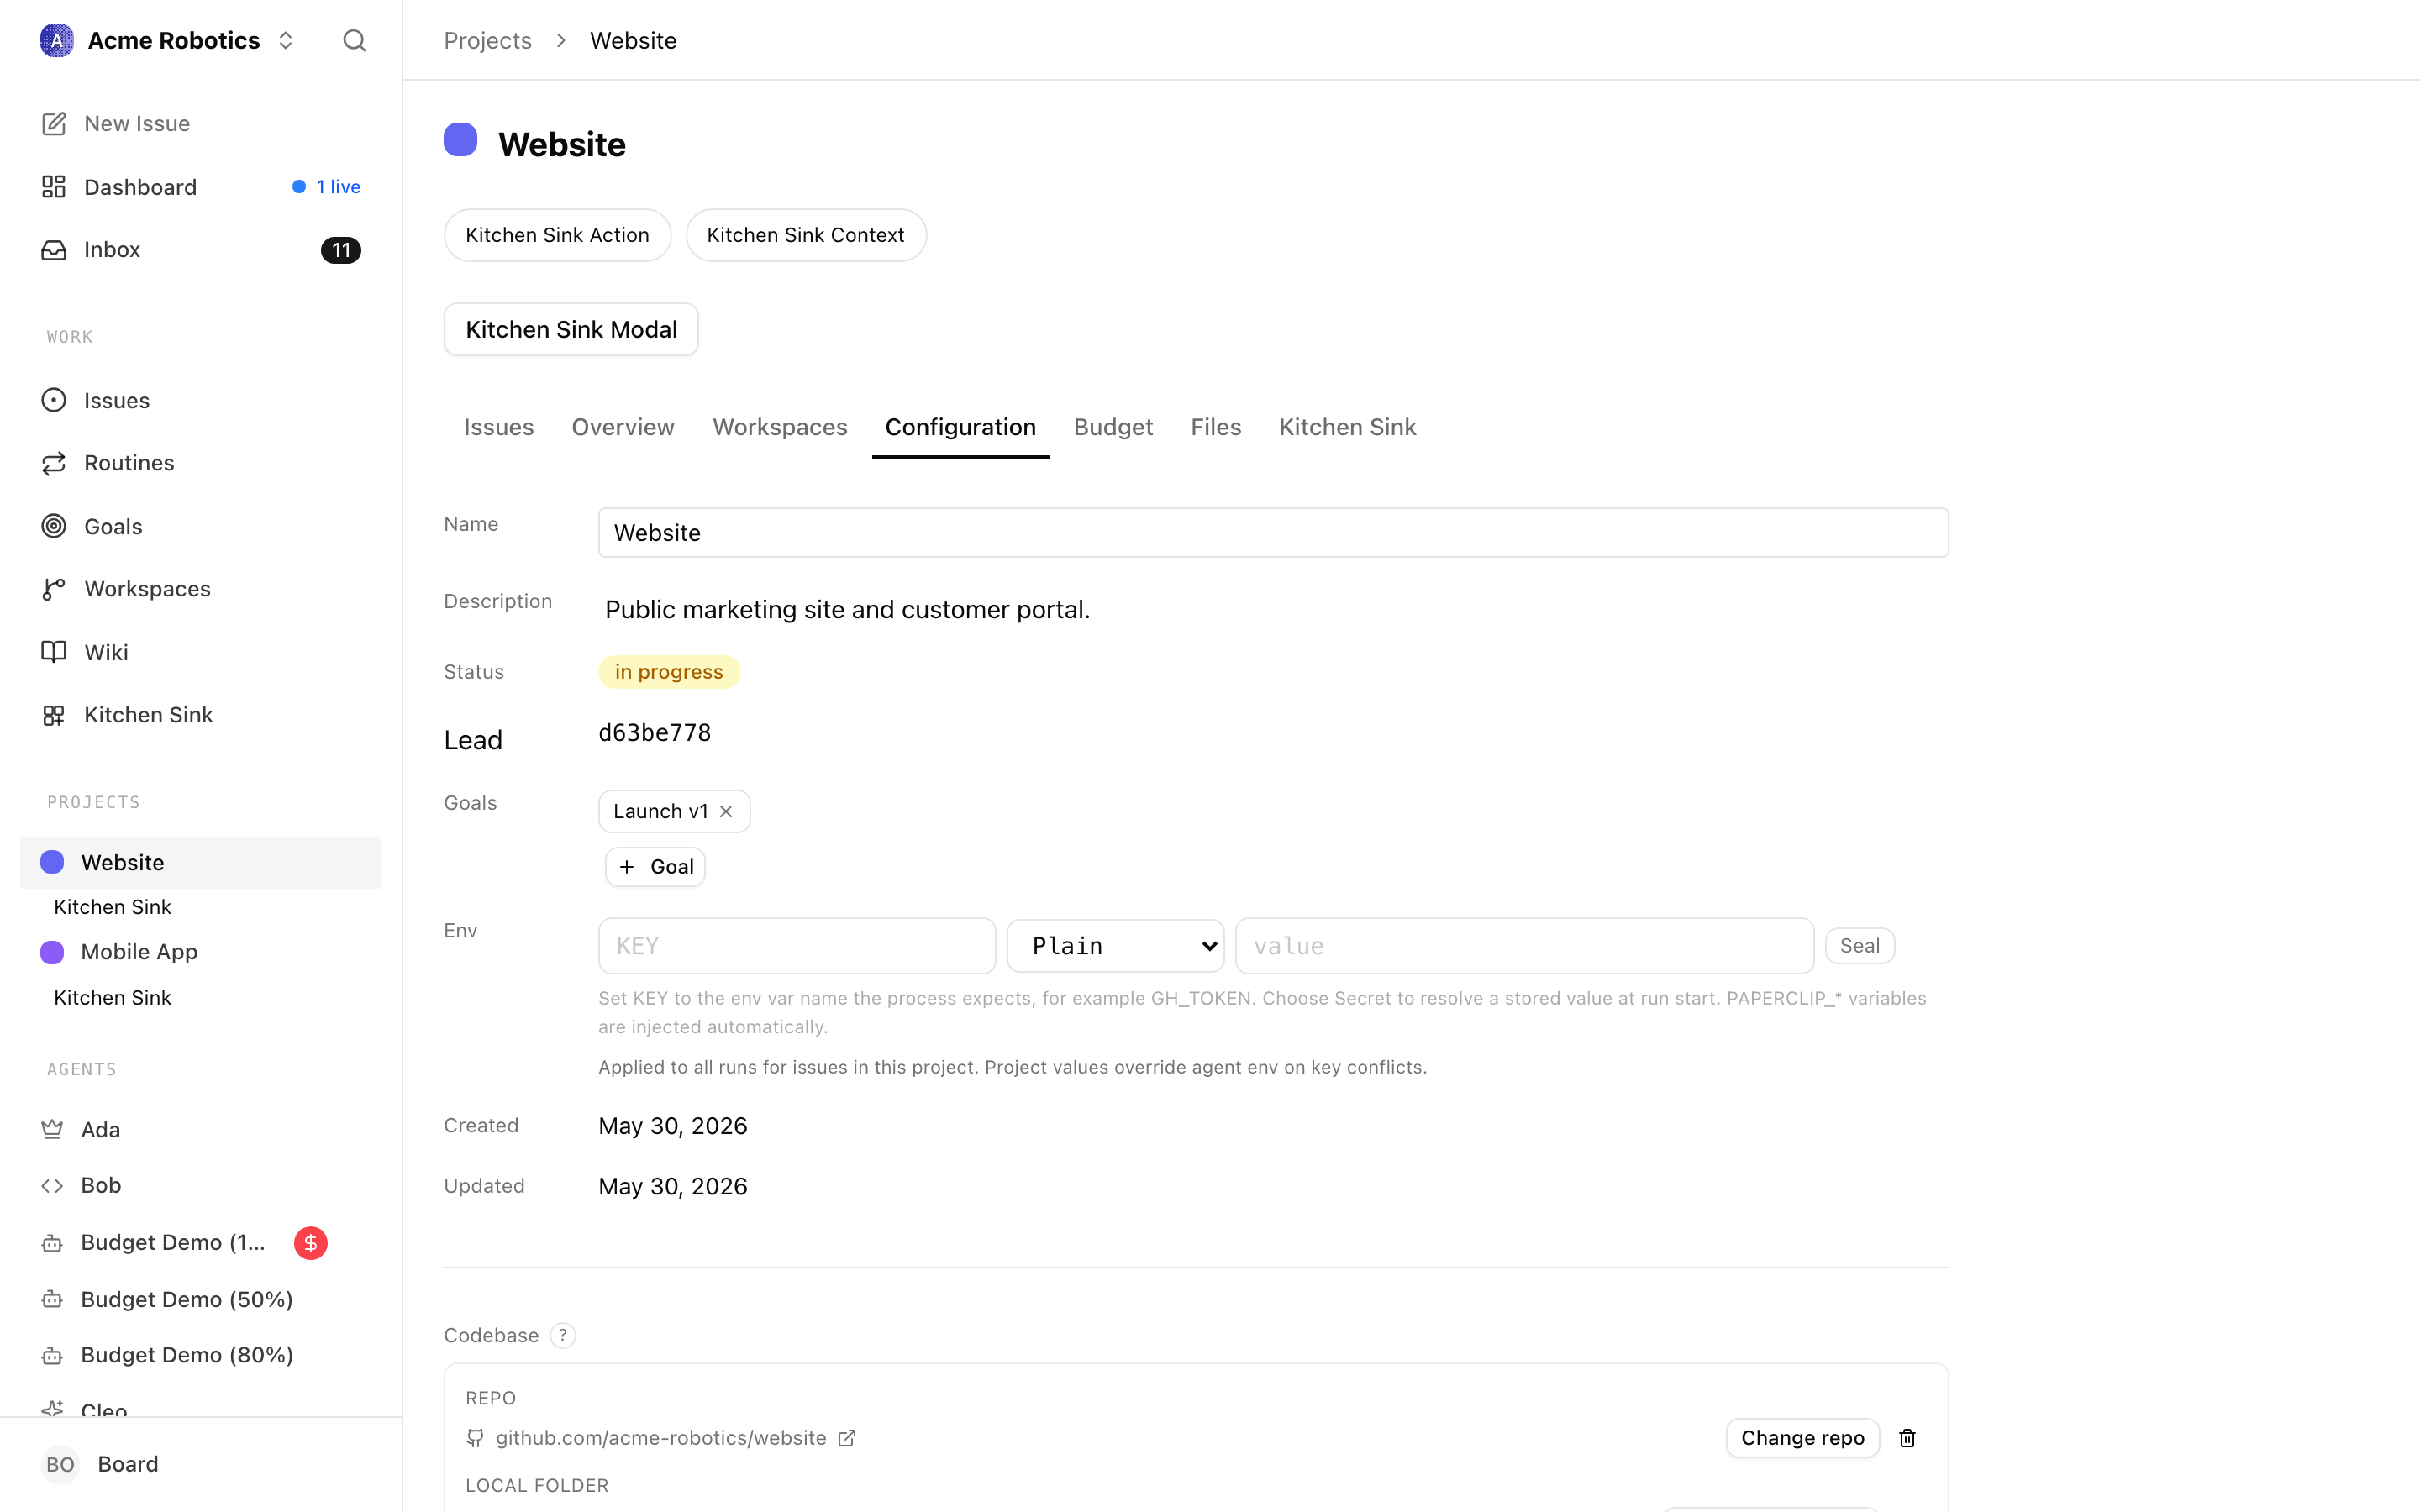
Task: Switch to the Files tab
Action: pos(1216,427)
